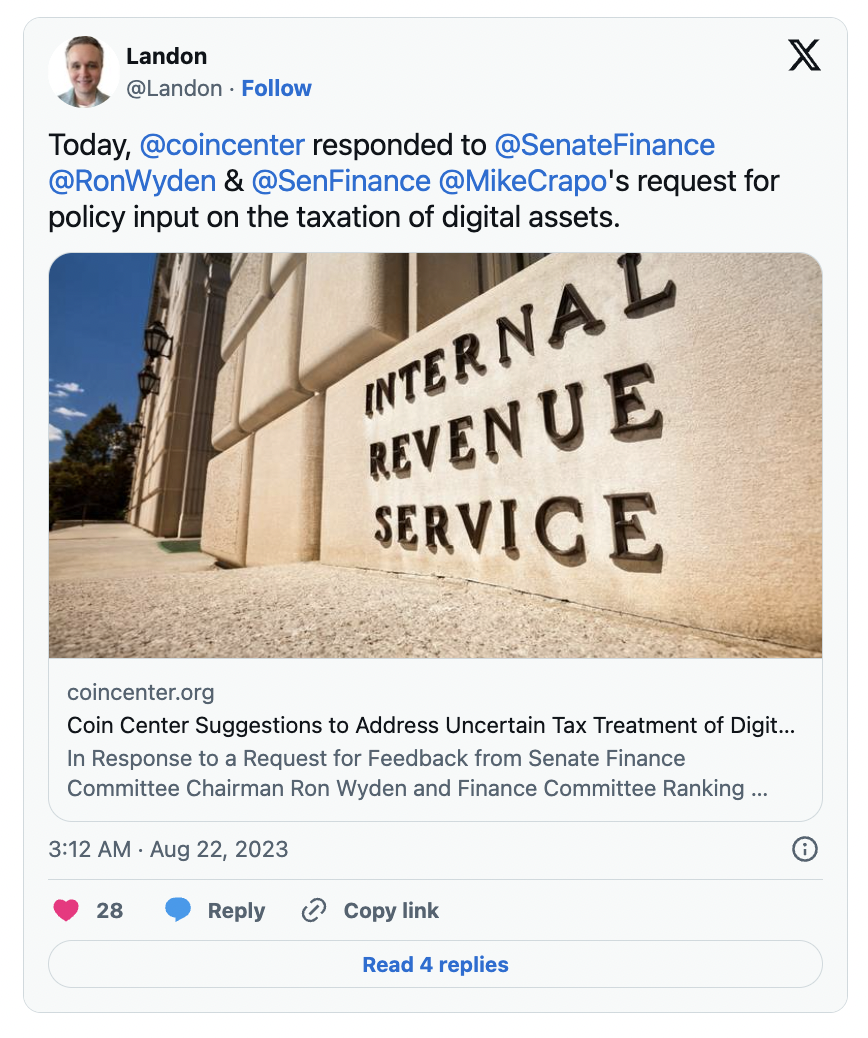Expand Read 4 replies
Viewport: 868px width, 1038px height.
[435, 964]
